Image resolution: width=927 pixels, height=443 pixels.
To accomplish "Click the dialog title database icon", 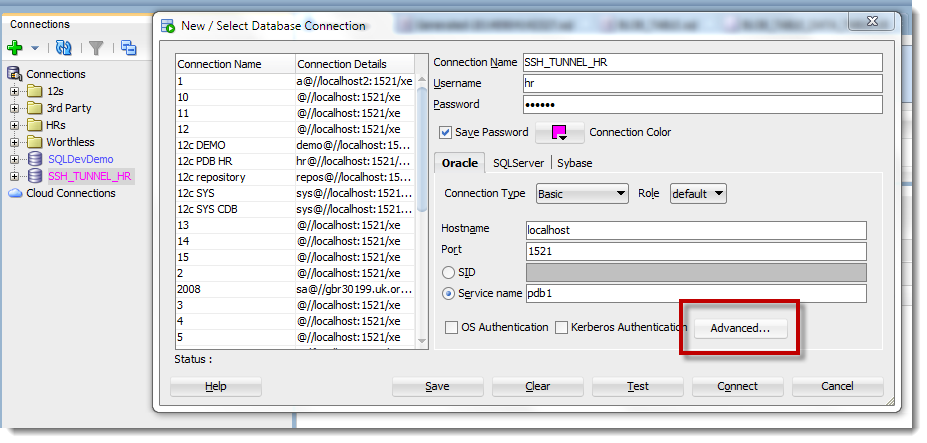I will click(168, 26).
